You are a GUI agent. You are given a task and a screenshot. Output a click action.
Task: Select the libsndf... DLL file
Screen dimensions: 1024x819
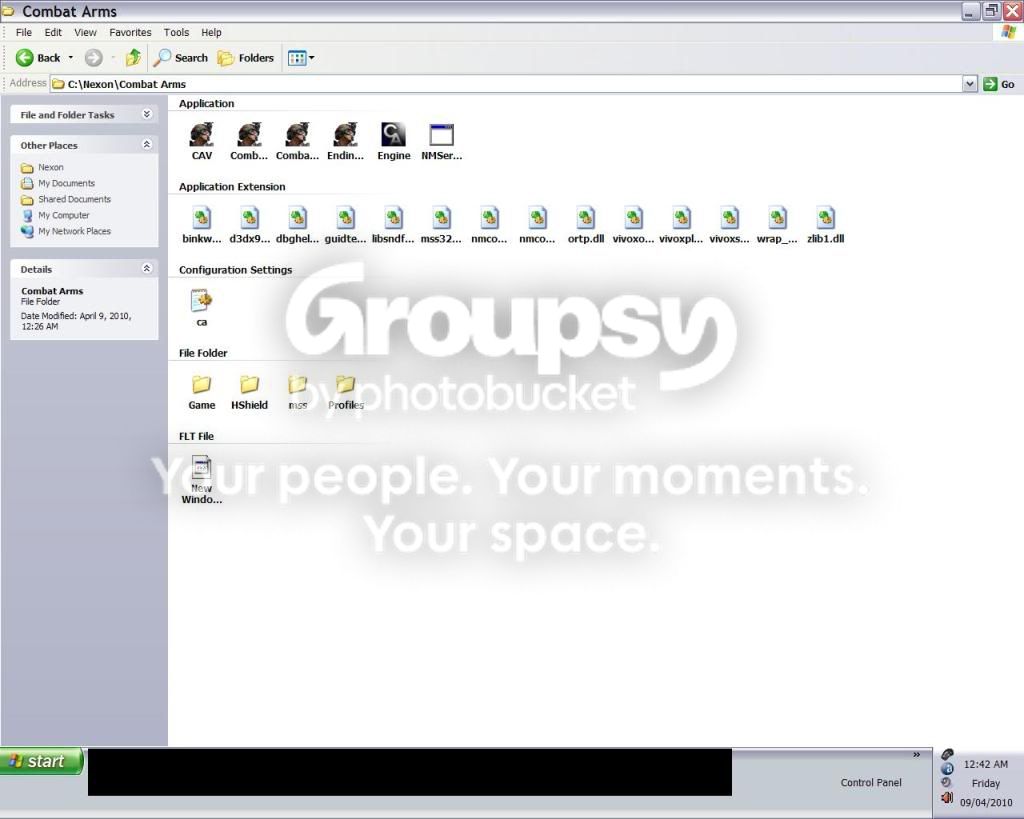393,224
